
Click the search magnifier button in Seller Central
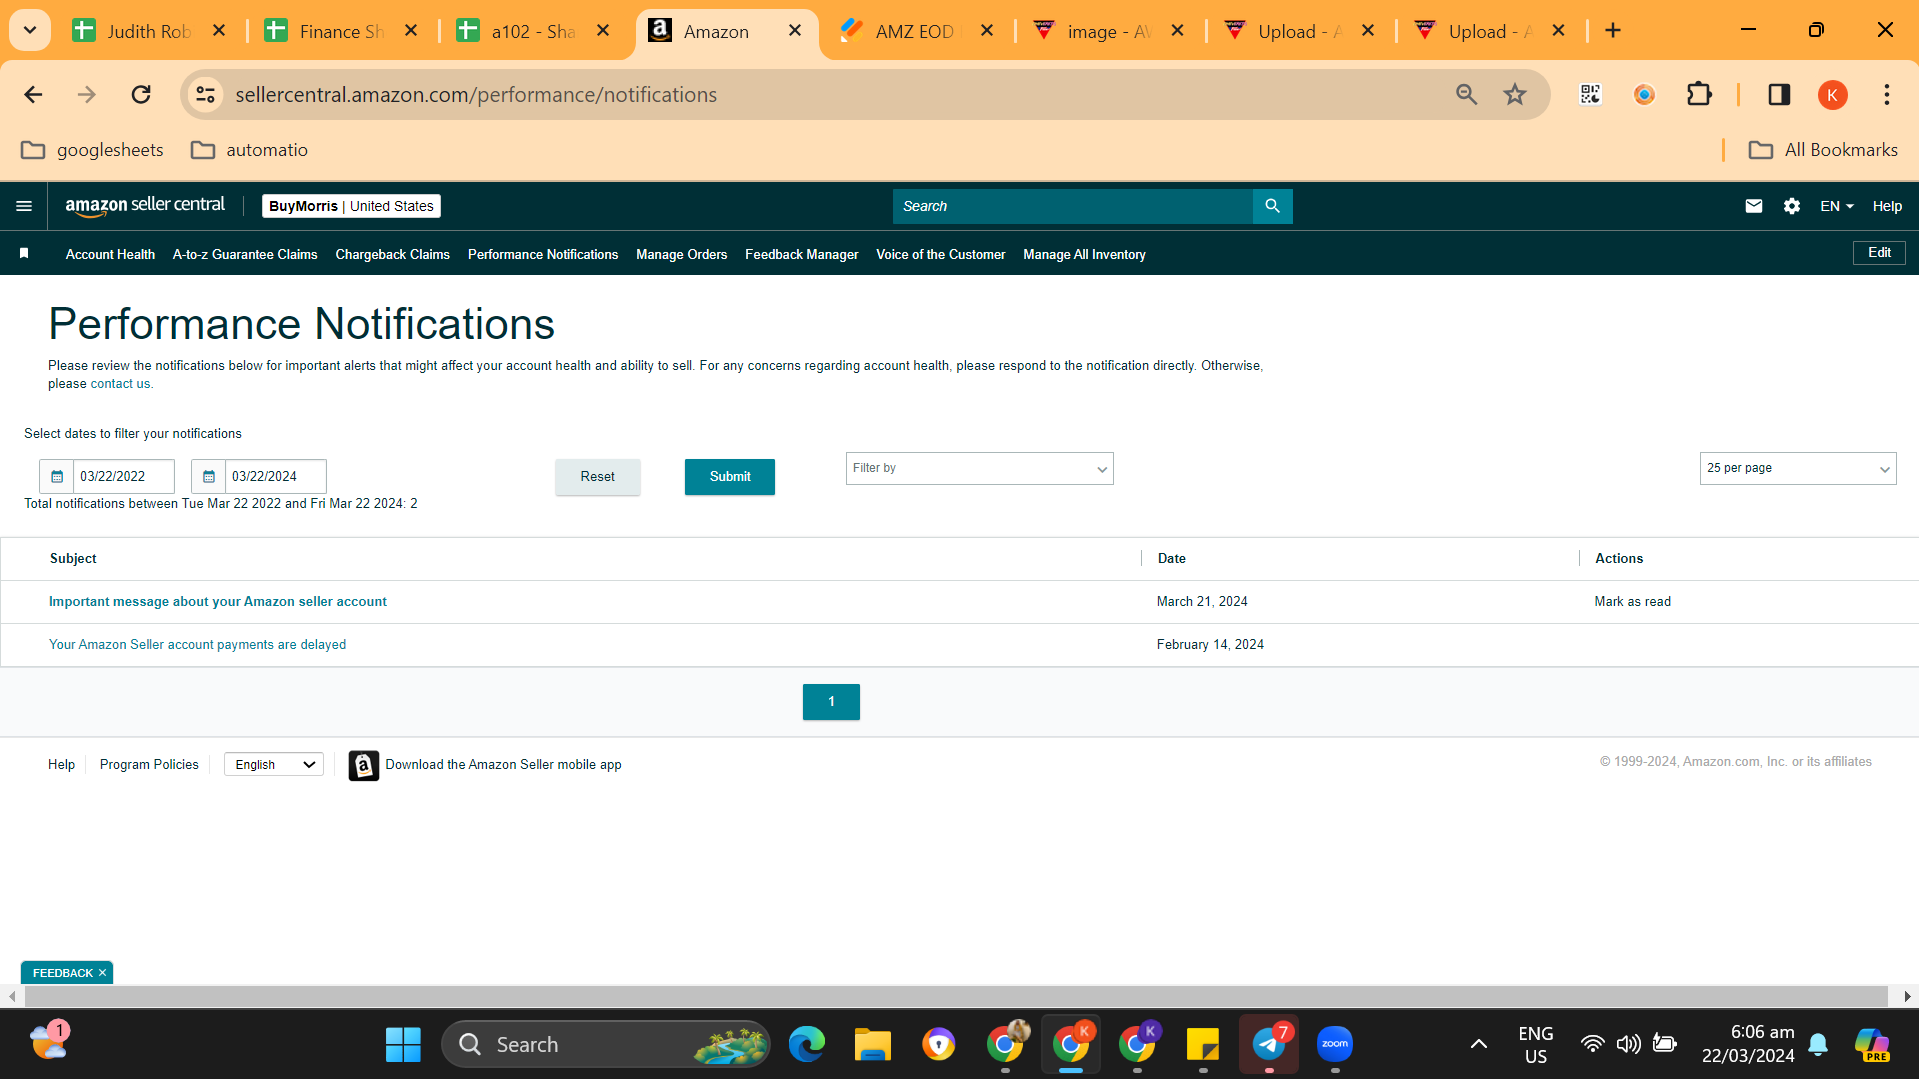coord(1272,206)
